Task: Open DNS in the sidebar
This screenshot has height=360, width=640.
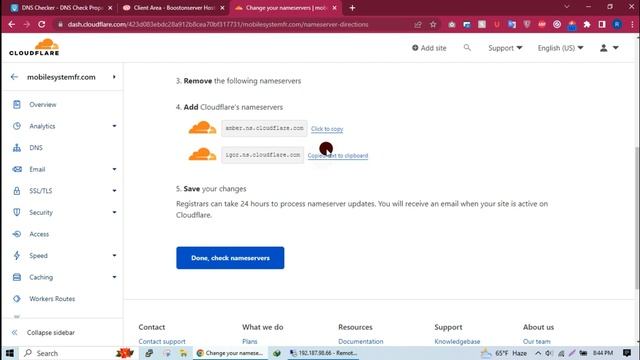Action: (36, 148)
